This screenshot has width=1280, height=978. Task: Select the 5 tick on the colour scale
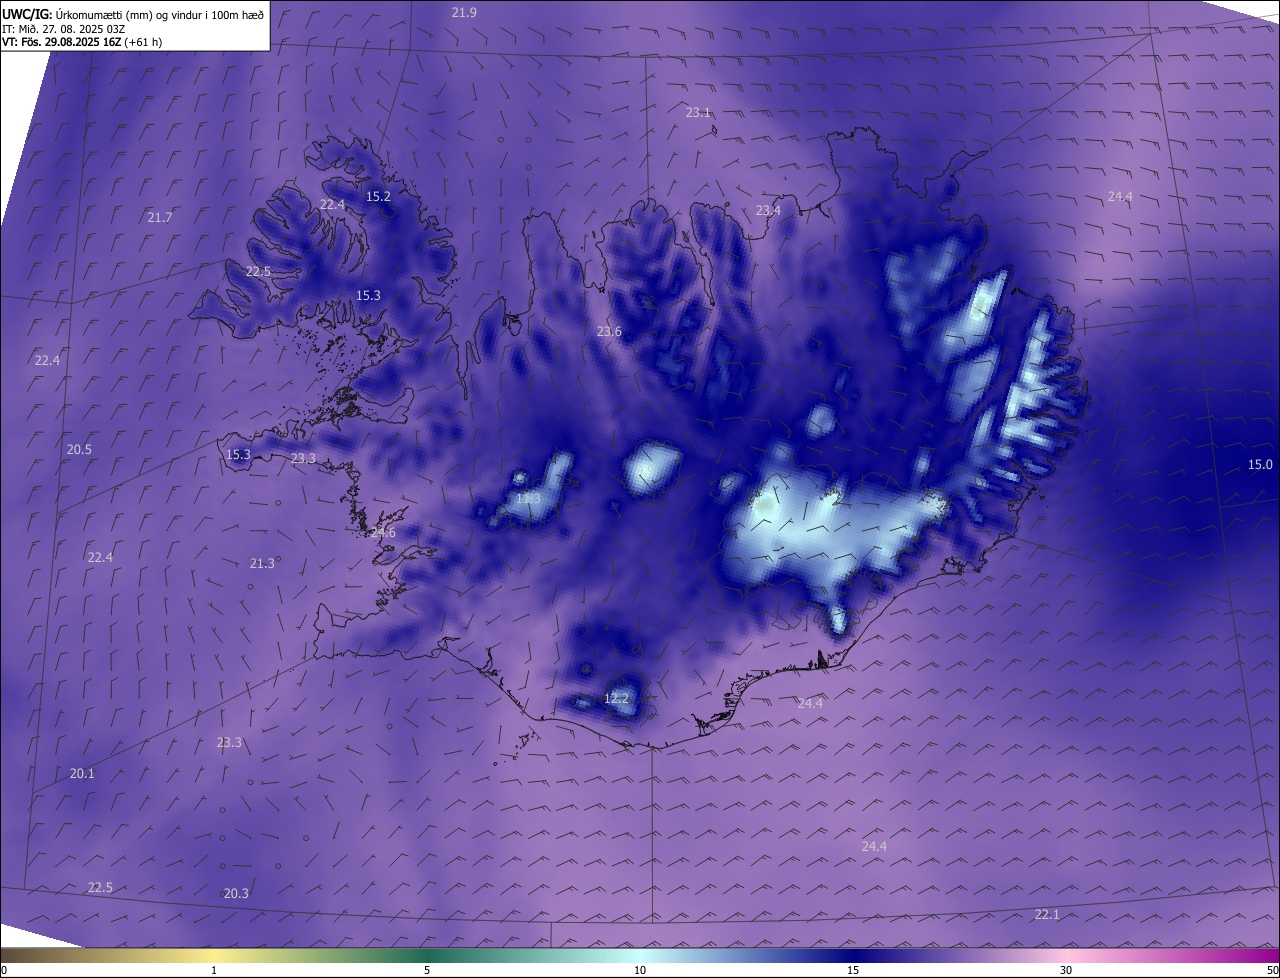[427, 970]
